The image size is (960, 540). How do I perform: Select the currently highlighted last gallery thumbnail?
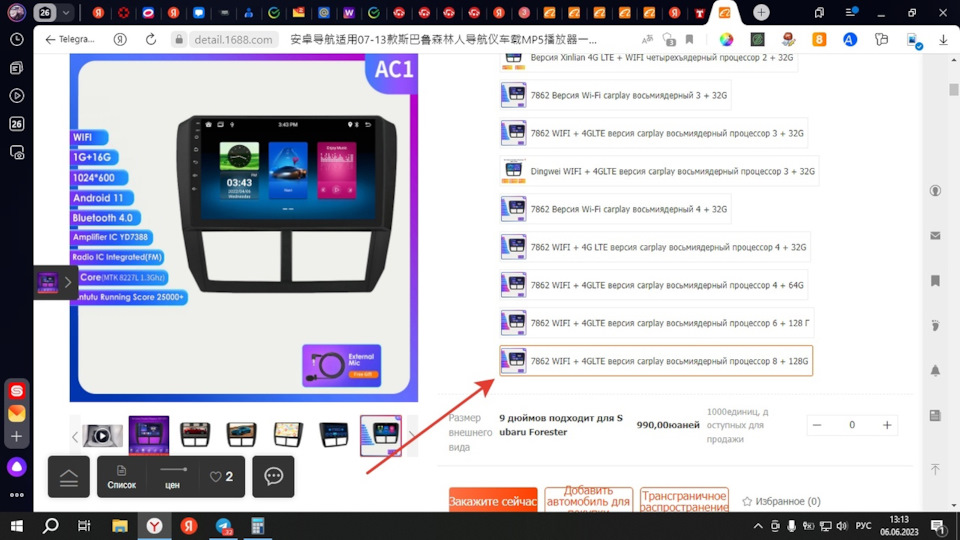click(x=381, y=436)
